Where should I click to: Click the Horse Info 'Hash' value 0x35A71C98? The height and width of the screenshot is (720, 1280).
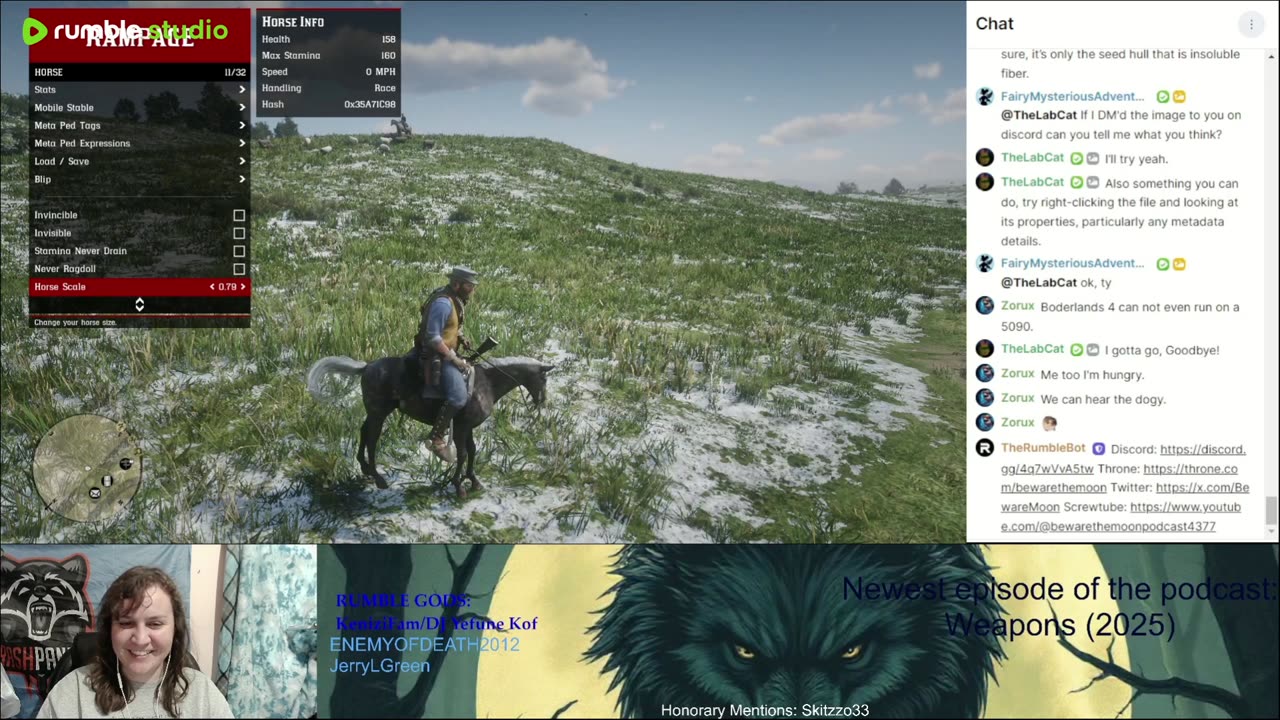tap(370, 104)
